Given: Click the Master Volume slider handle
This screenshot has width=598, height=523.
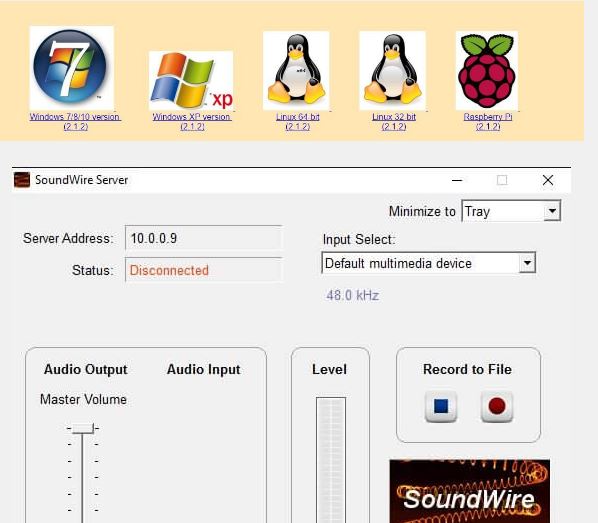Looking at the screenshot, I should [83, 428].
